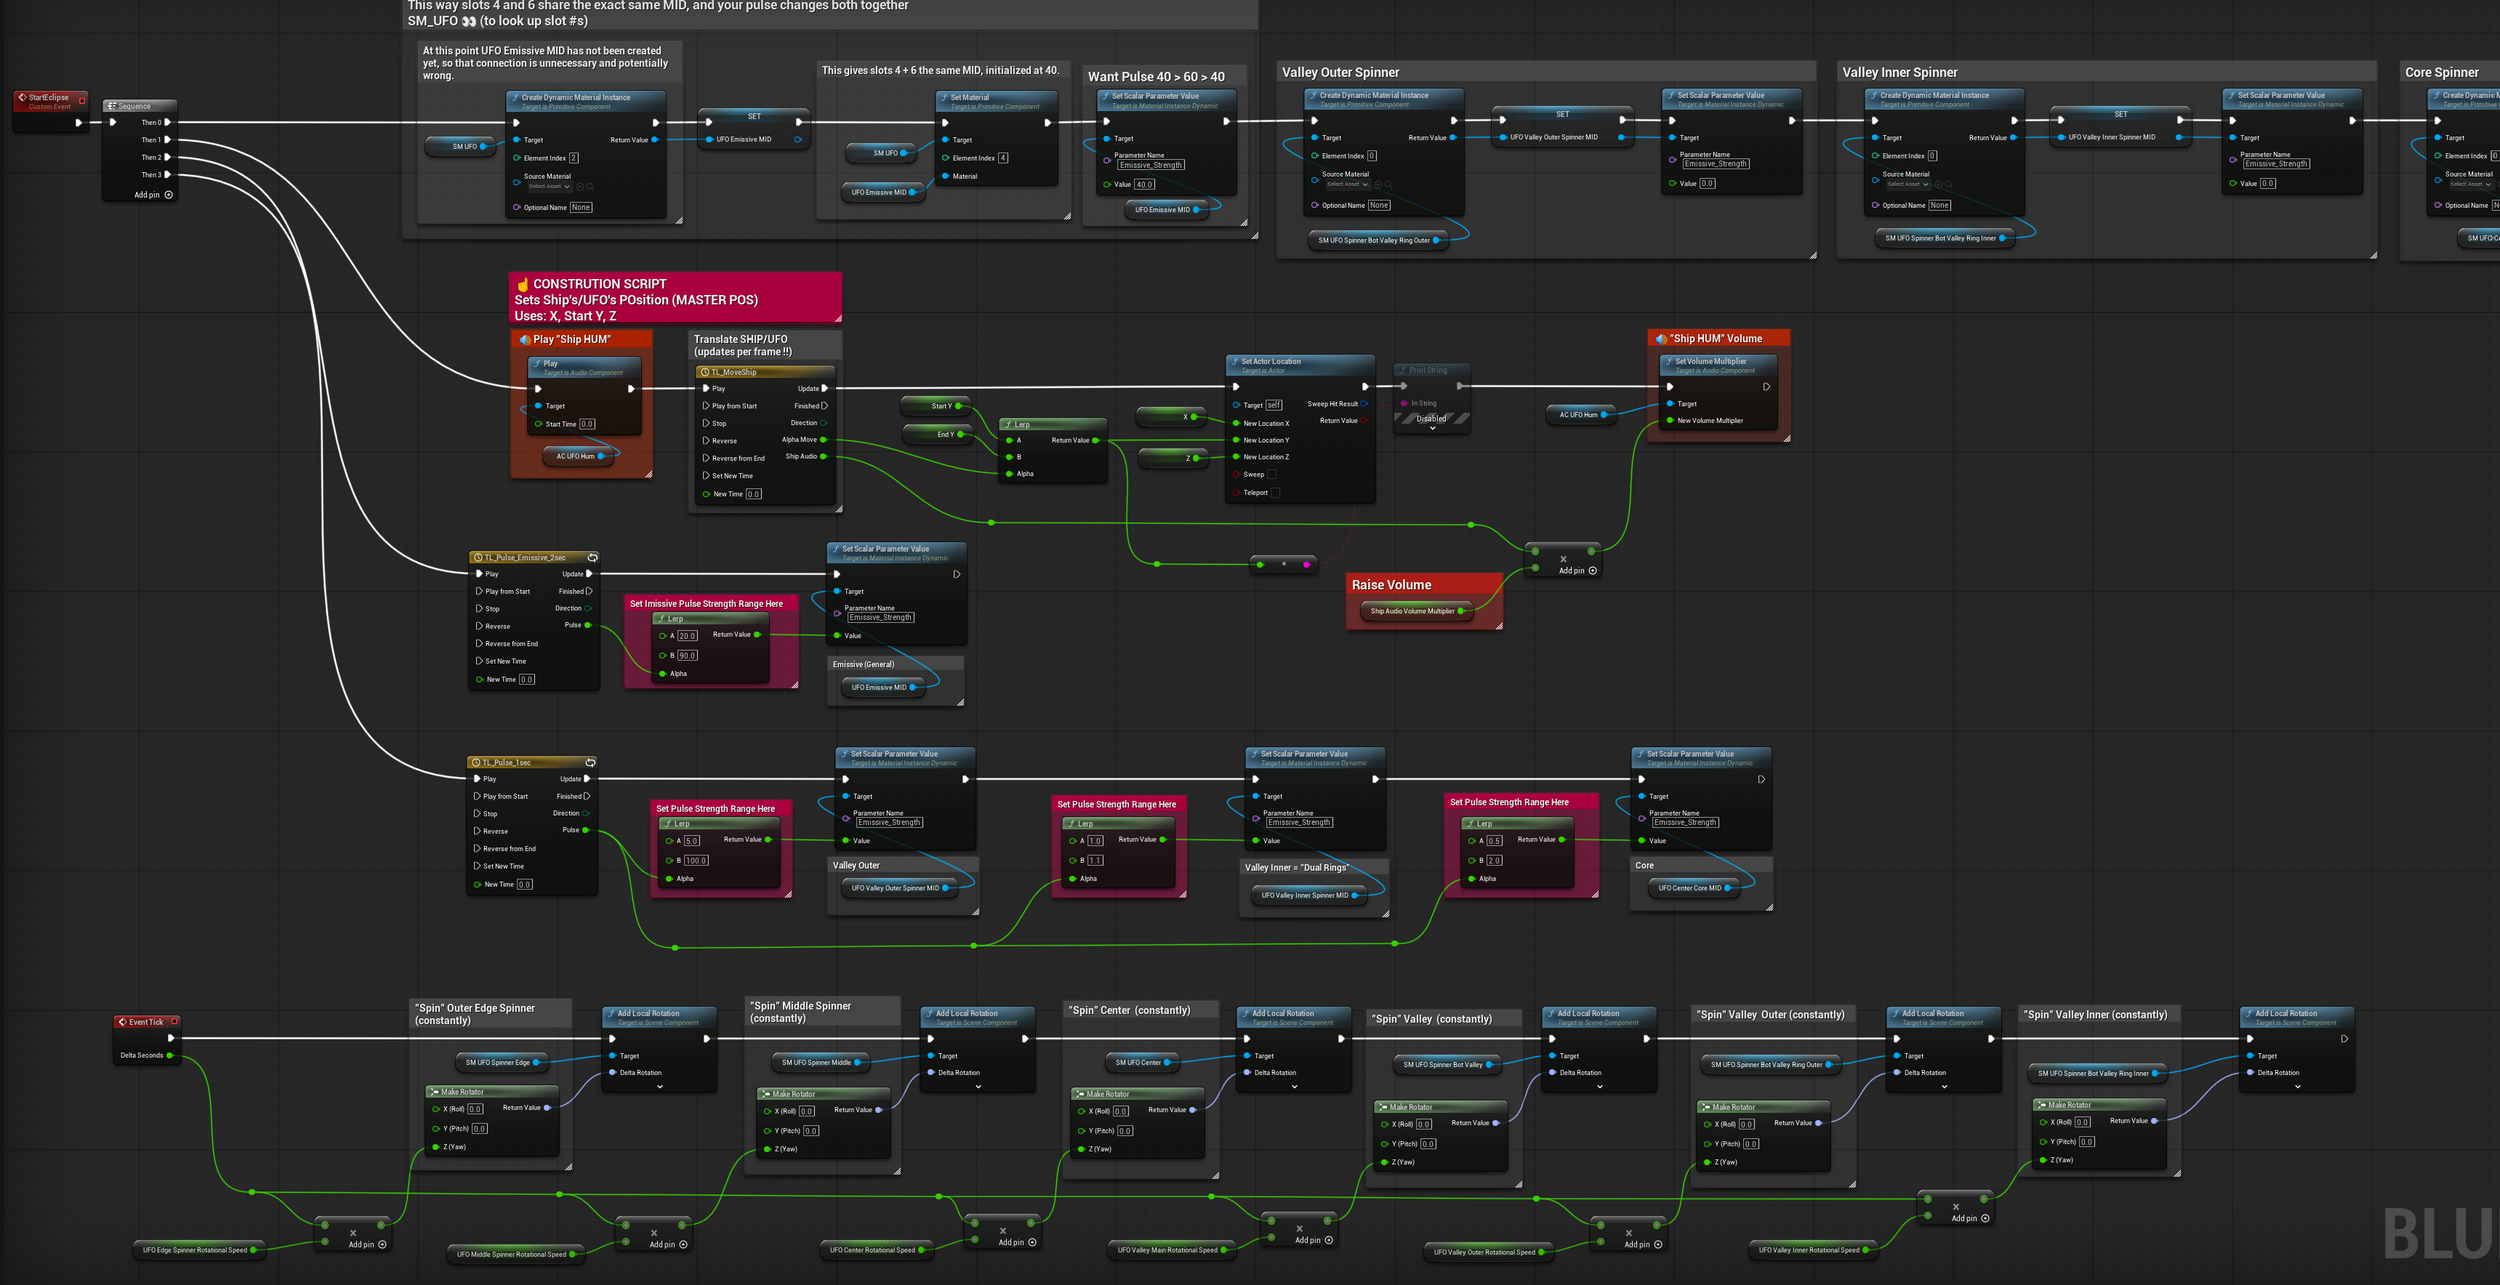Image resolution: width=2500 pixels, height=1285 pixels.
Task: Click the loop icon on TL_Pulse_Emissive_2sec header
Action: (x=592, y=558)
